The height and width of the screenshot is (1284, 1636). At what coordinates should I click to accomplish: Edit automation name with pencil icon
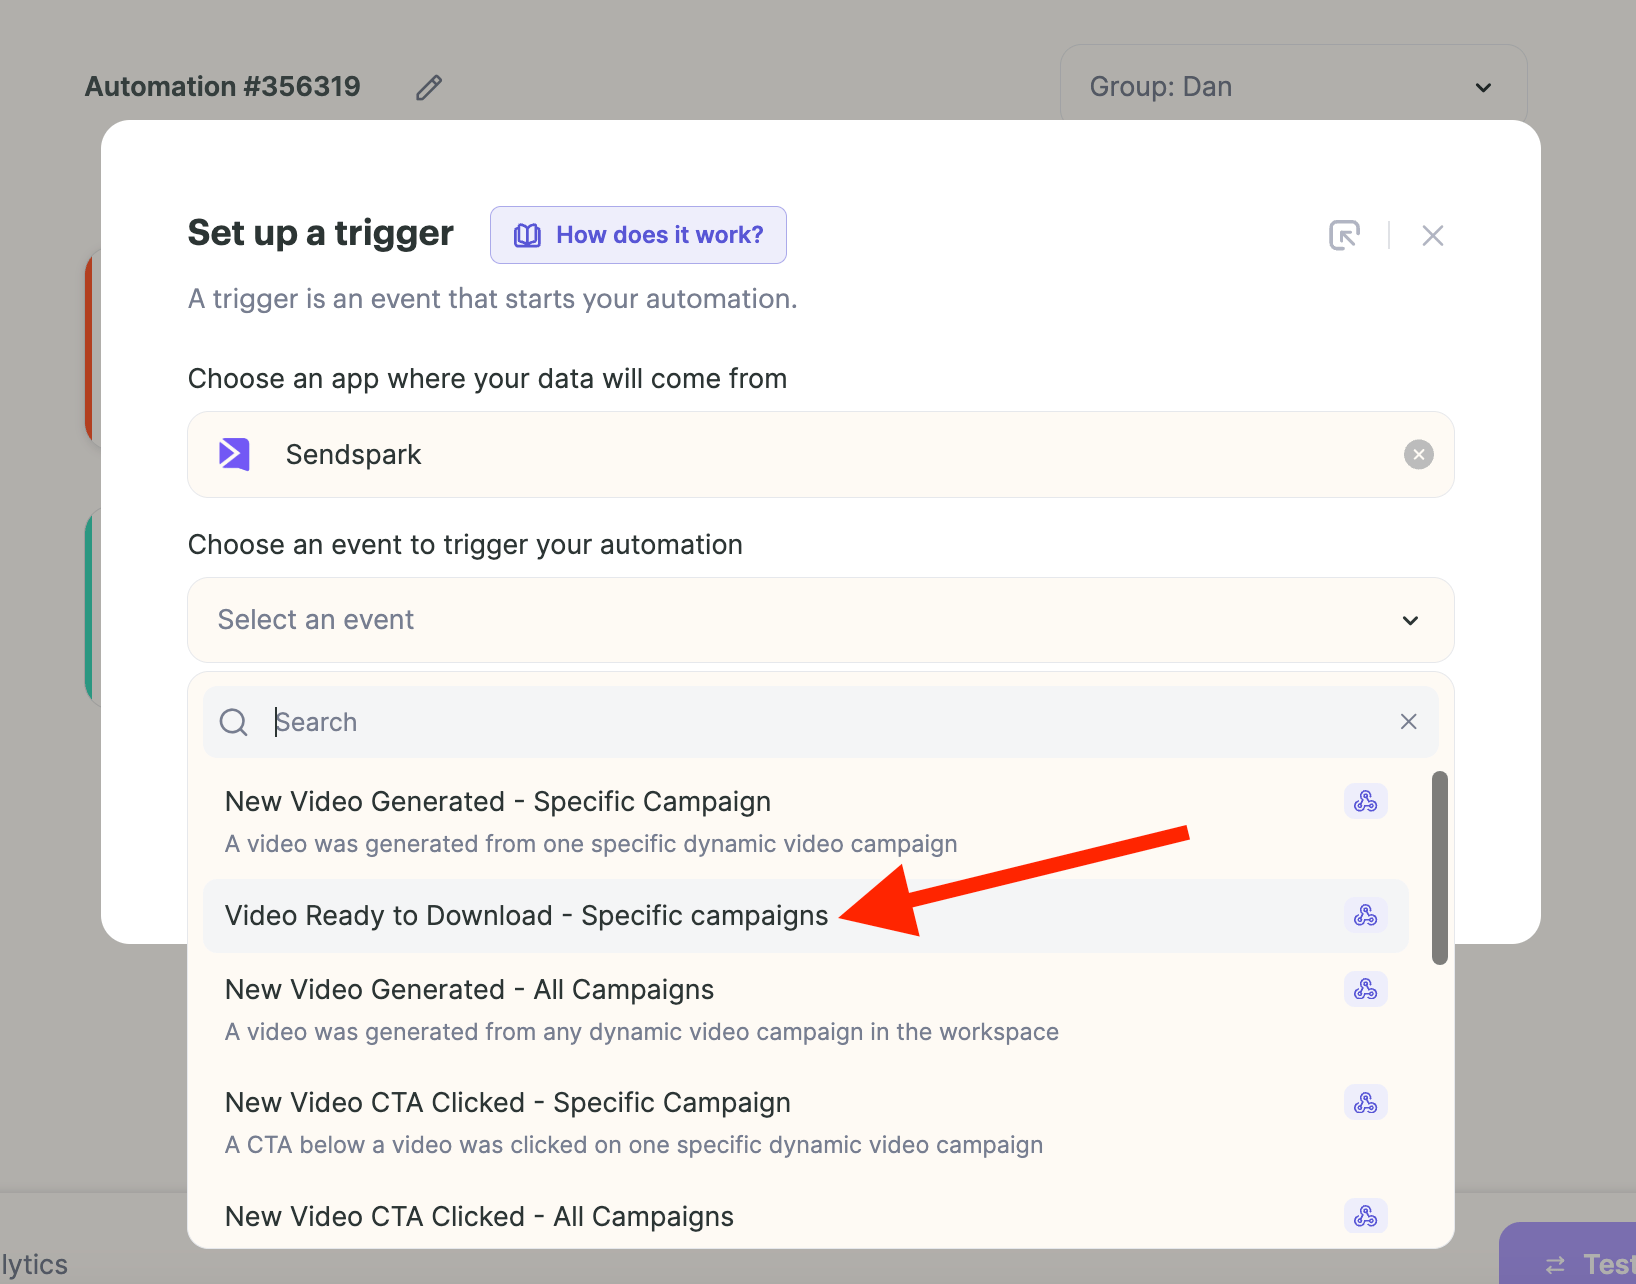point(429,88)
